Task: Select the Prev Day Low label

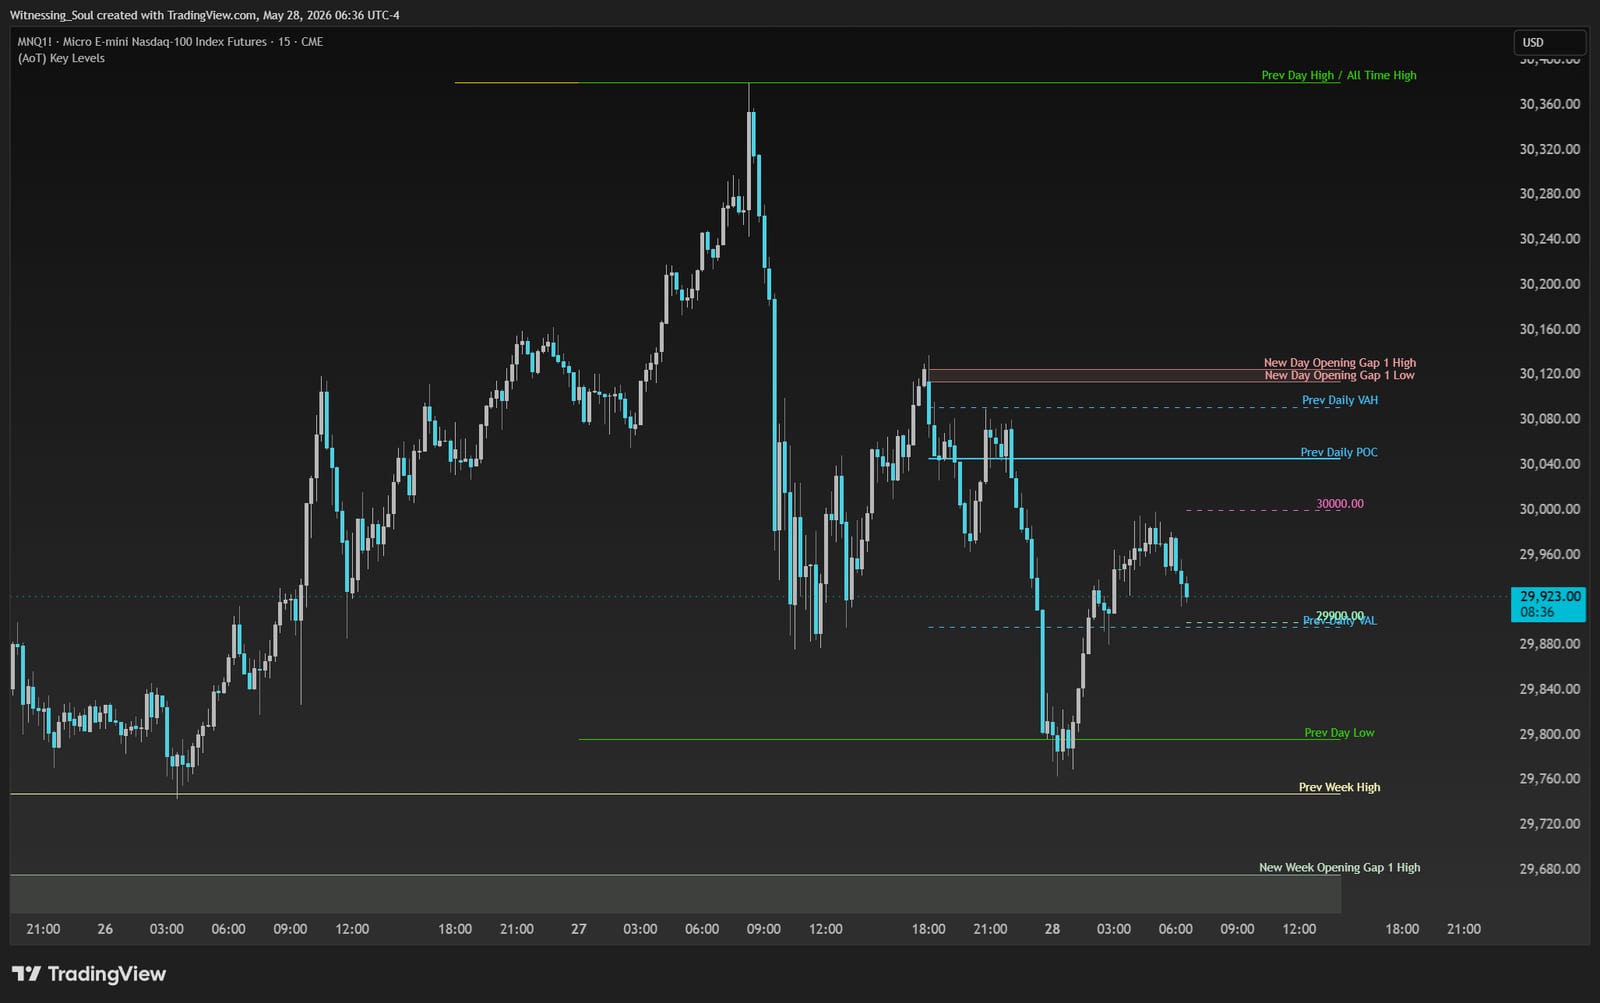Action: [x=1339, y=733]
